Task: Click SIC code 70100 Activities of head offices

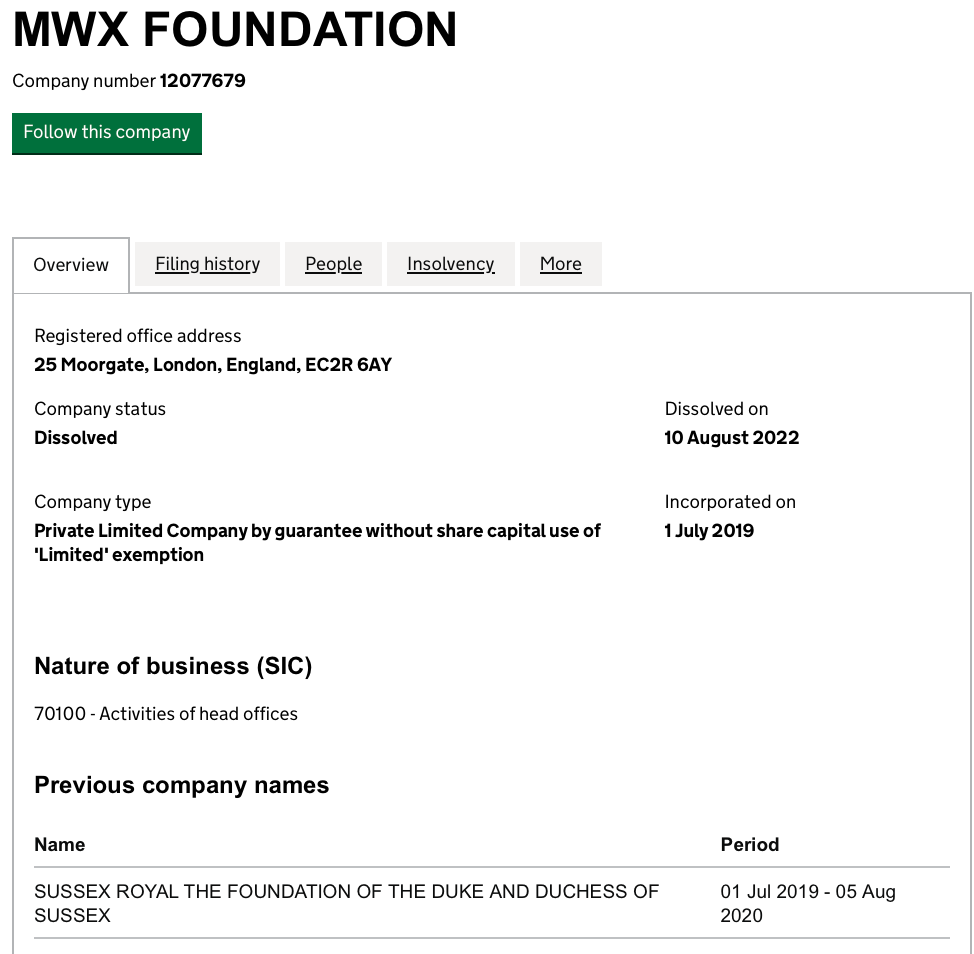Action: point(166,714)
